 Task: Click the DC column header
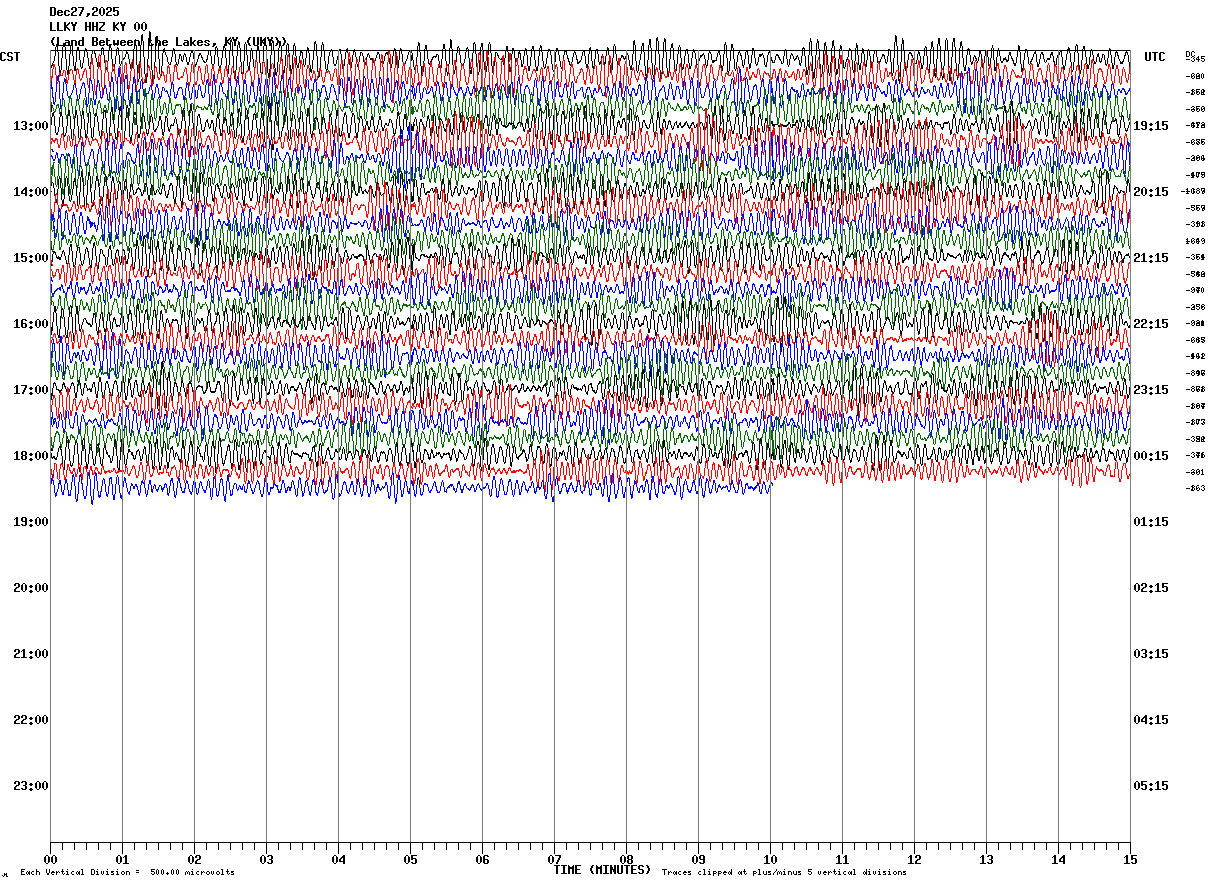pos(1190,54)
